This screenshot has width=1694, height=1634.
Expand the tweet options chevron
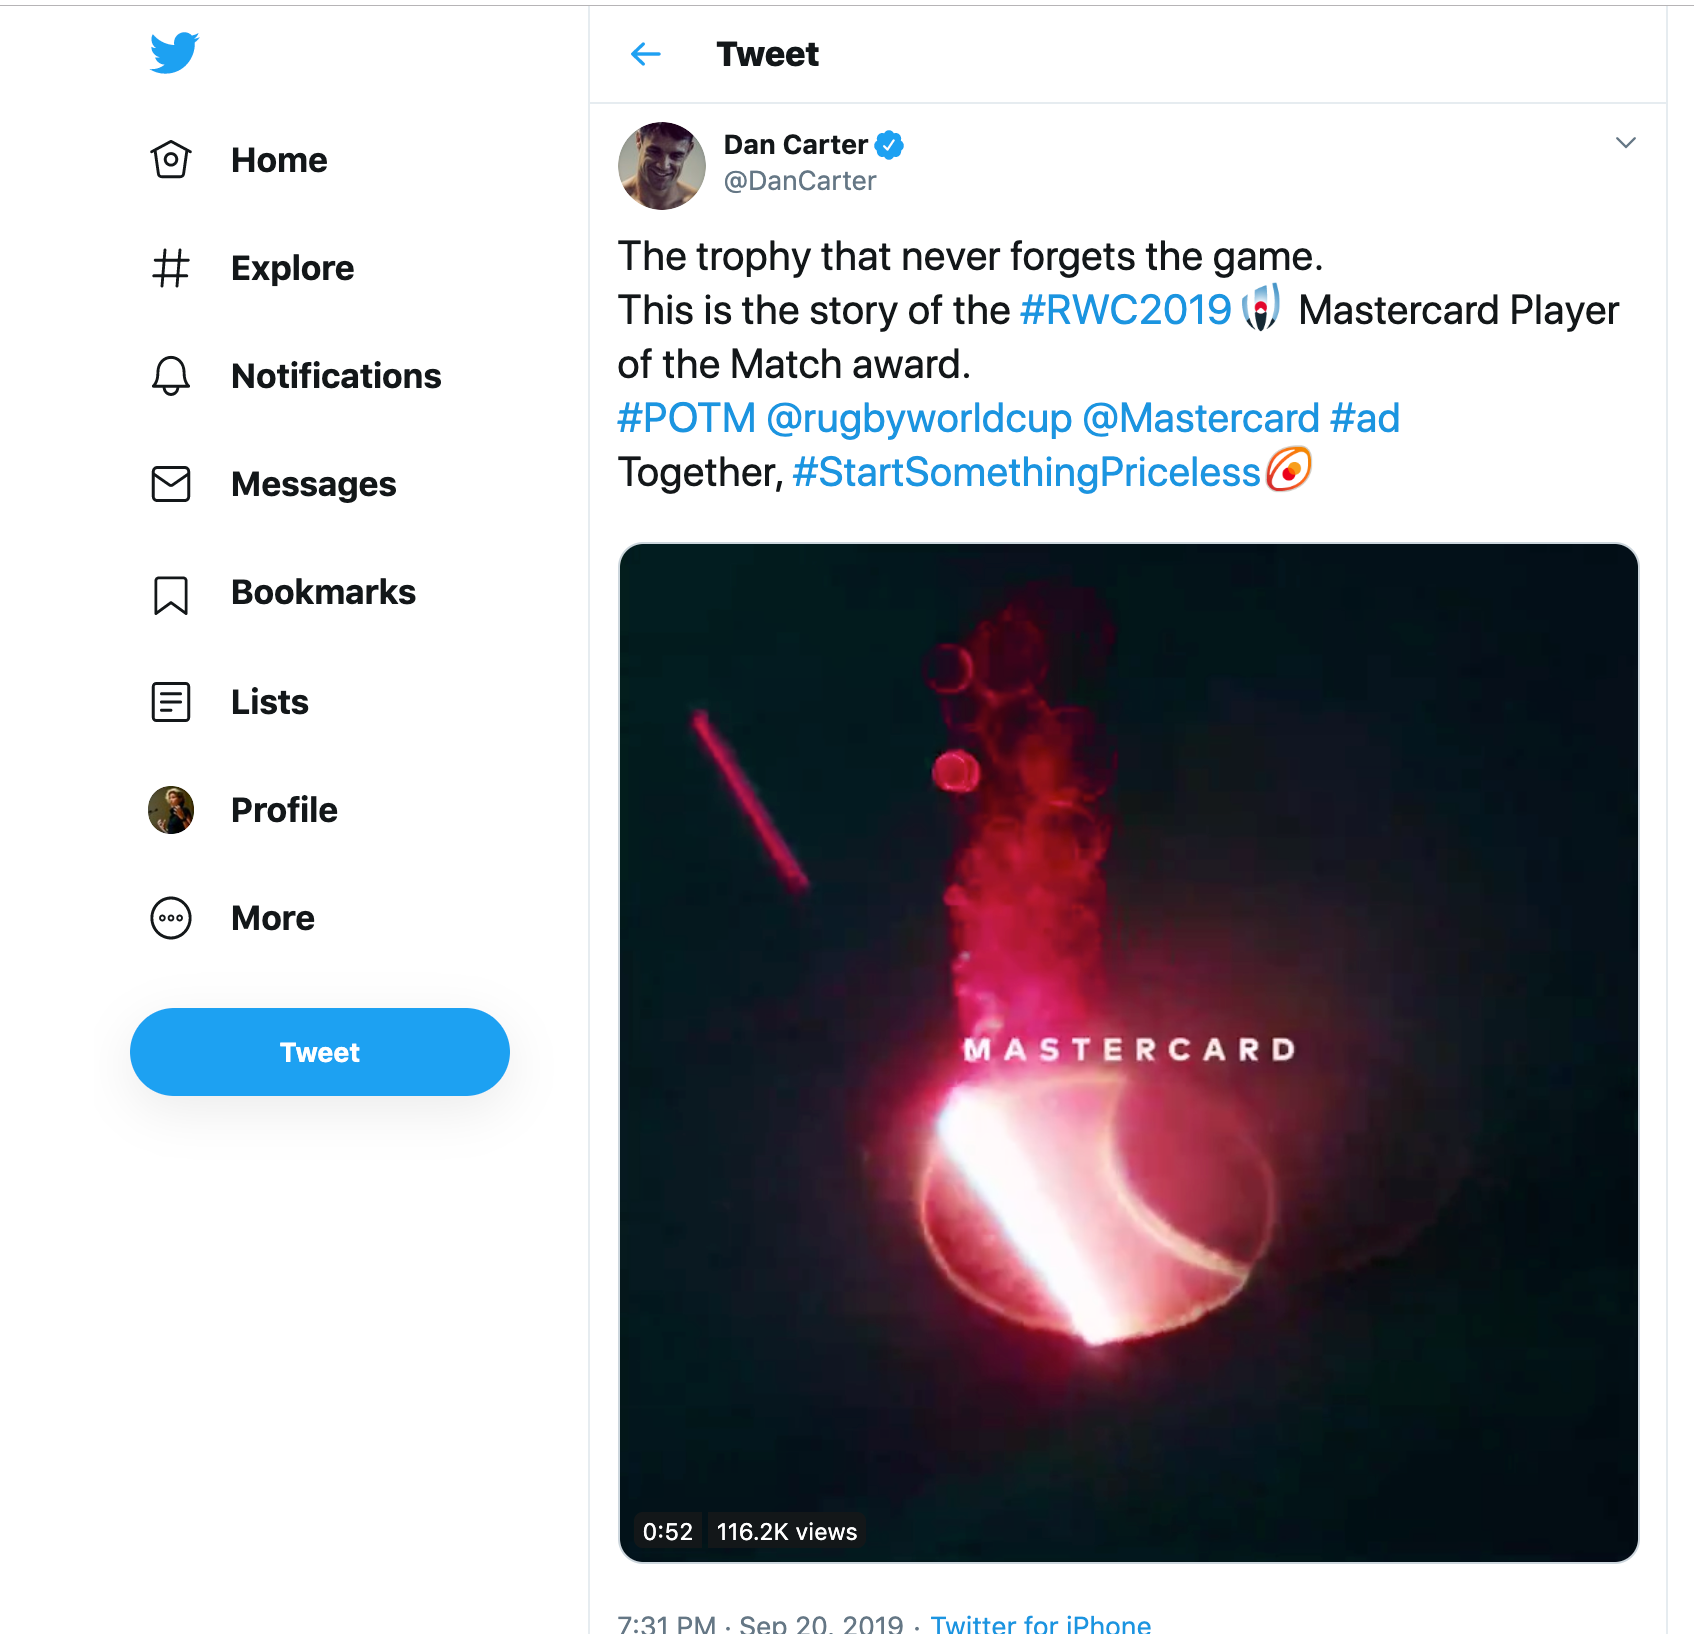[x=1625, y=143]
